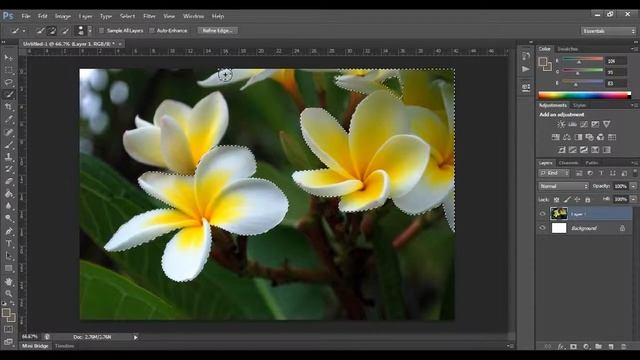Screen dimensions: 640x360
Task: Toggle lock transparent pixels
Action: pyautogui.click(x=556, y=200)
